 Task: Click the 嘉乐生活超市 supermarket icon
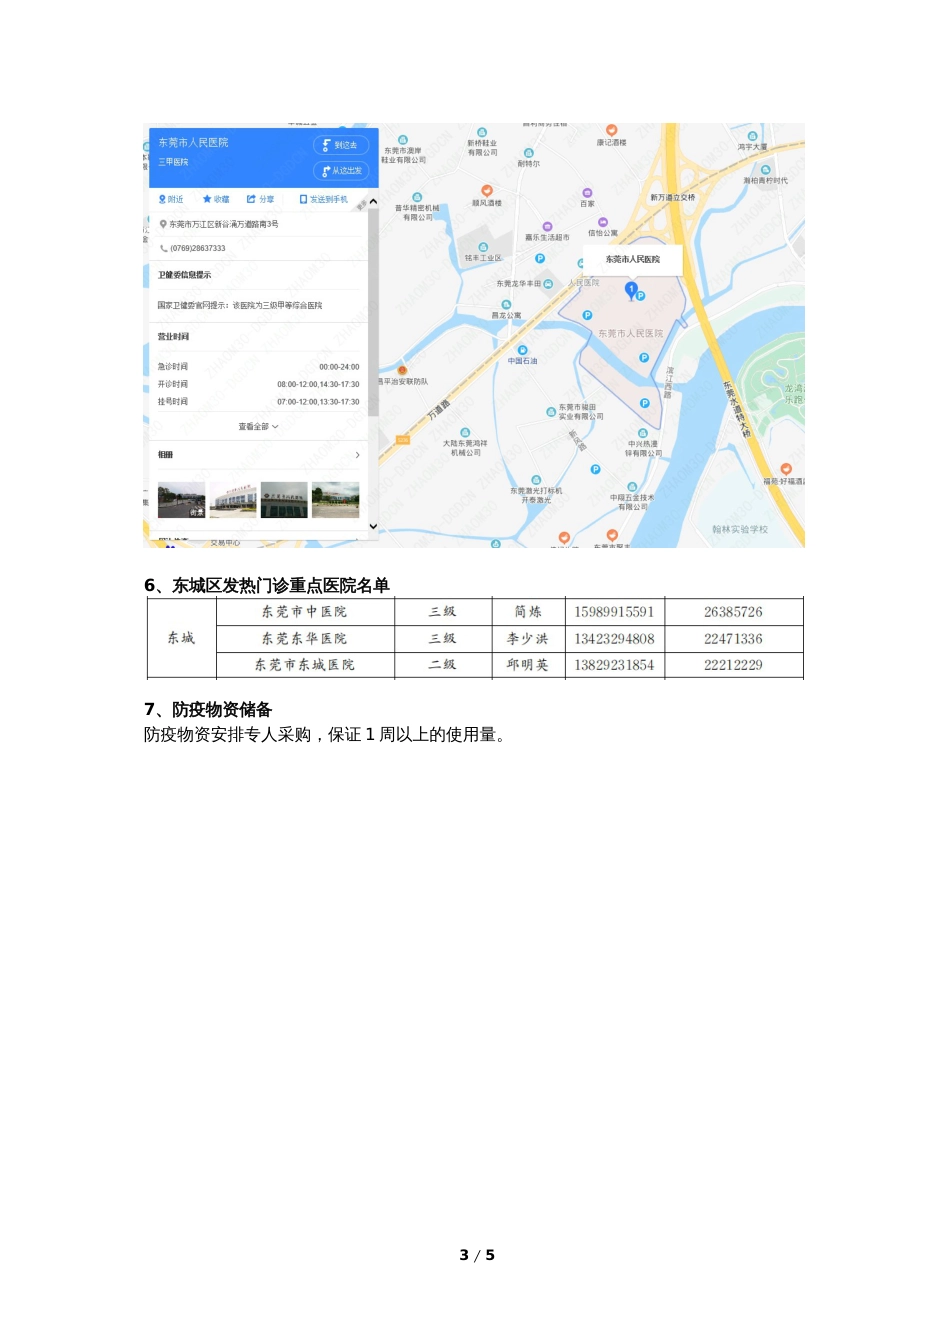(x=547, y=226)
